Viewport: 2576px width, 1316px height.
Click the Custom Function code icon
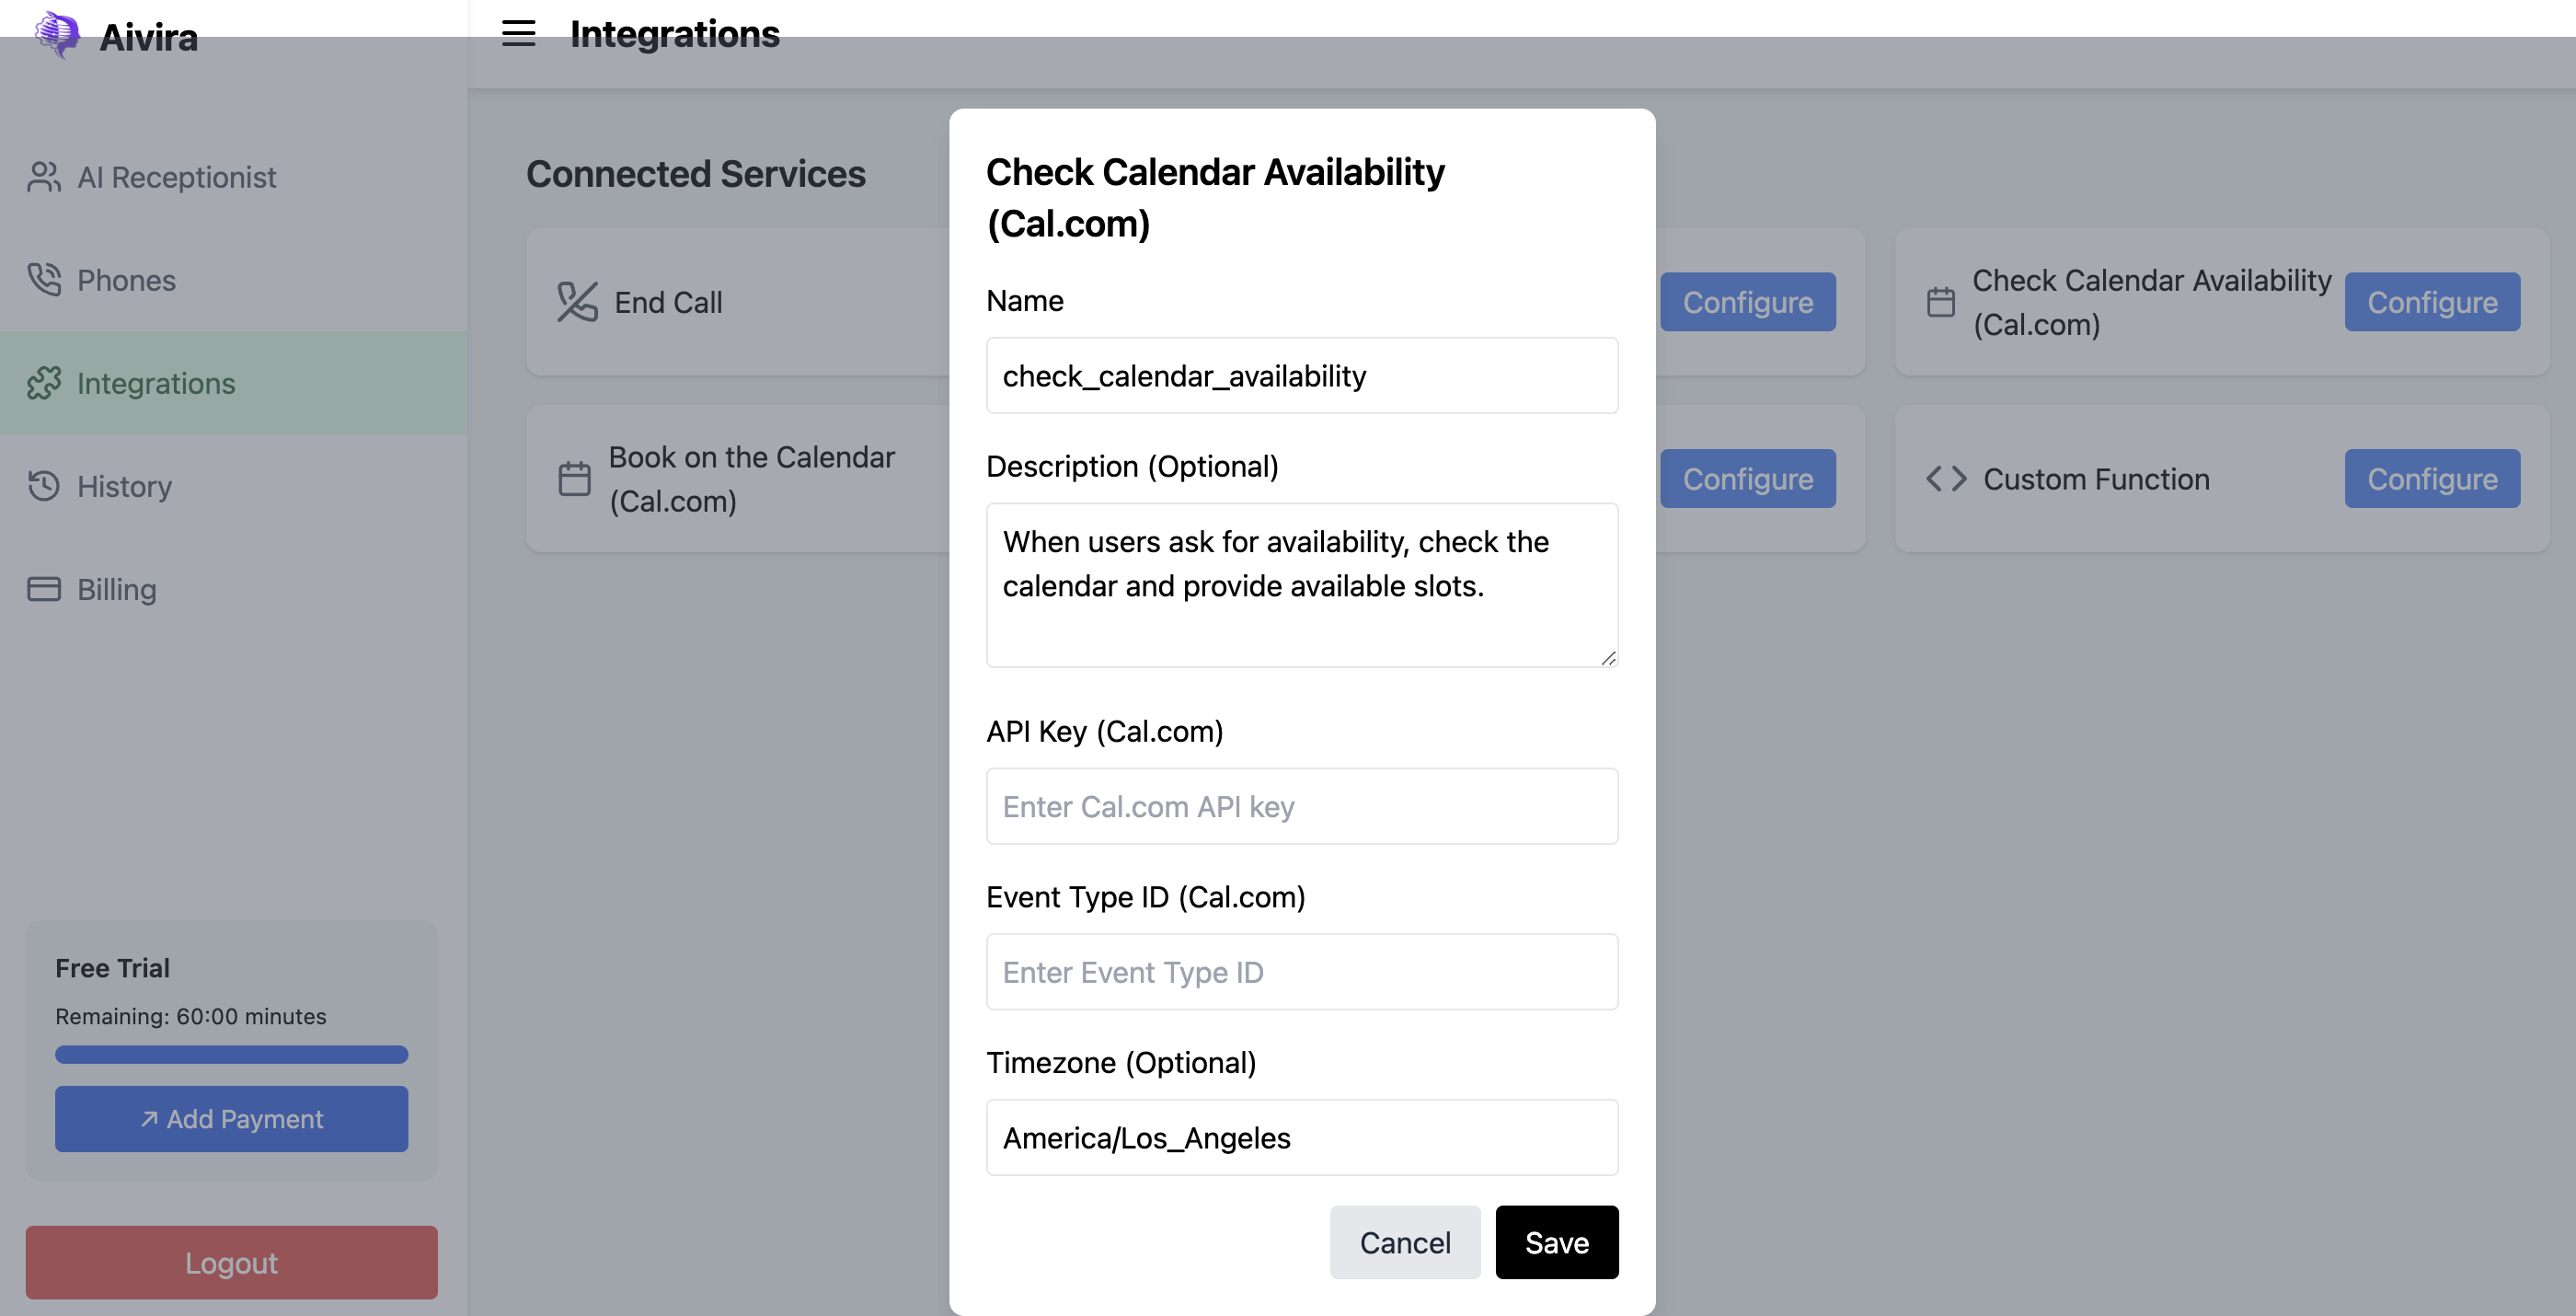pyautogui.click(x=1946, y=479)
